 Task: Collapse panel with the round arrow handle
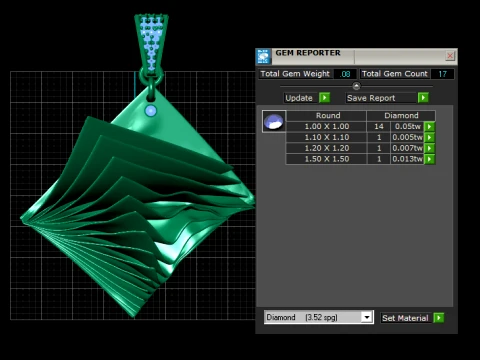pyautogui.click(x=356, y=86)
